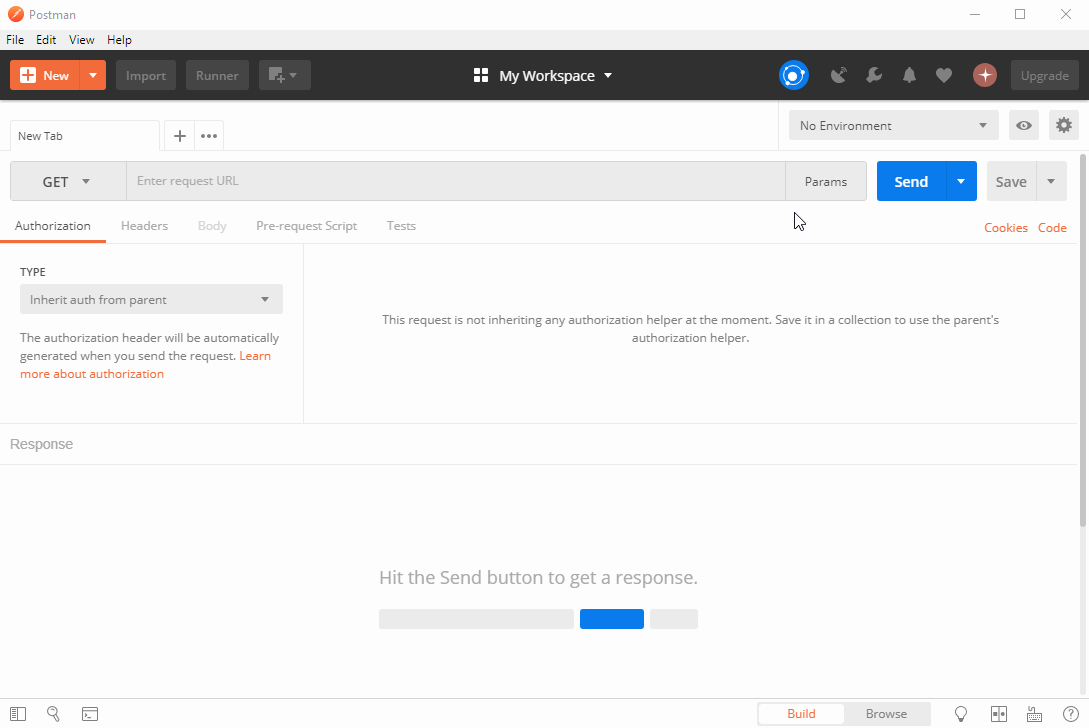The height and width of the screenshot is (728, 1089).
Task: Open the GET method dropdown
Action: (67, 181)
